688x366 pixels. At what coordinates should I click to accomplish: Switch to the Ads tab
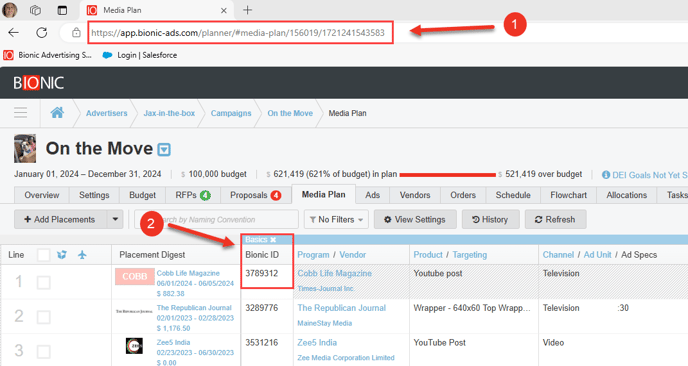(373, 195)
